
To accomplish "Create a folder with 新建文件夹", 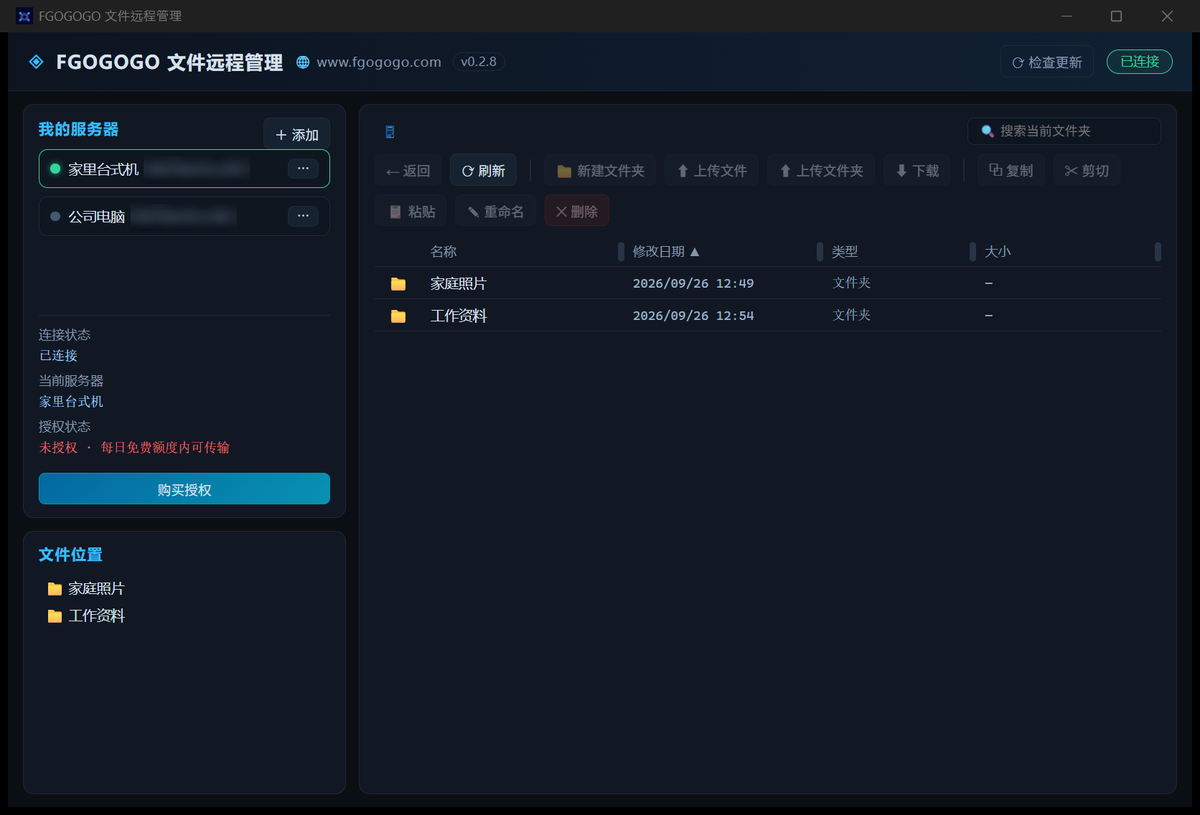I will pyautogui.click(x=600, y=171).
